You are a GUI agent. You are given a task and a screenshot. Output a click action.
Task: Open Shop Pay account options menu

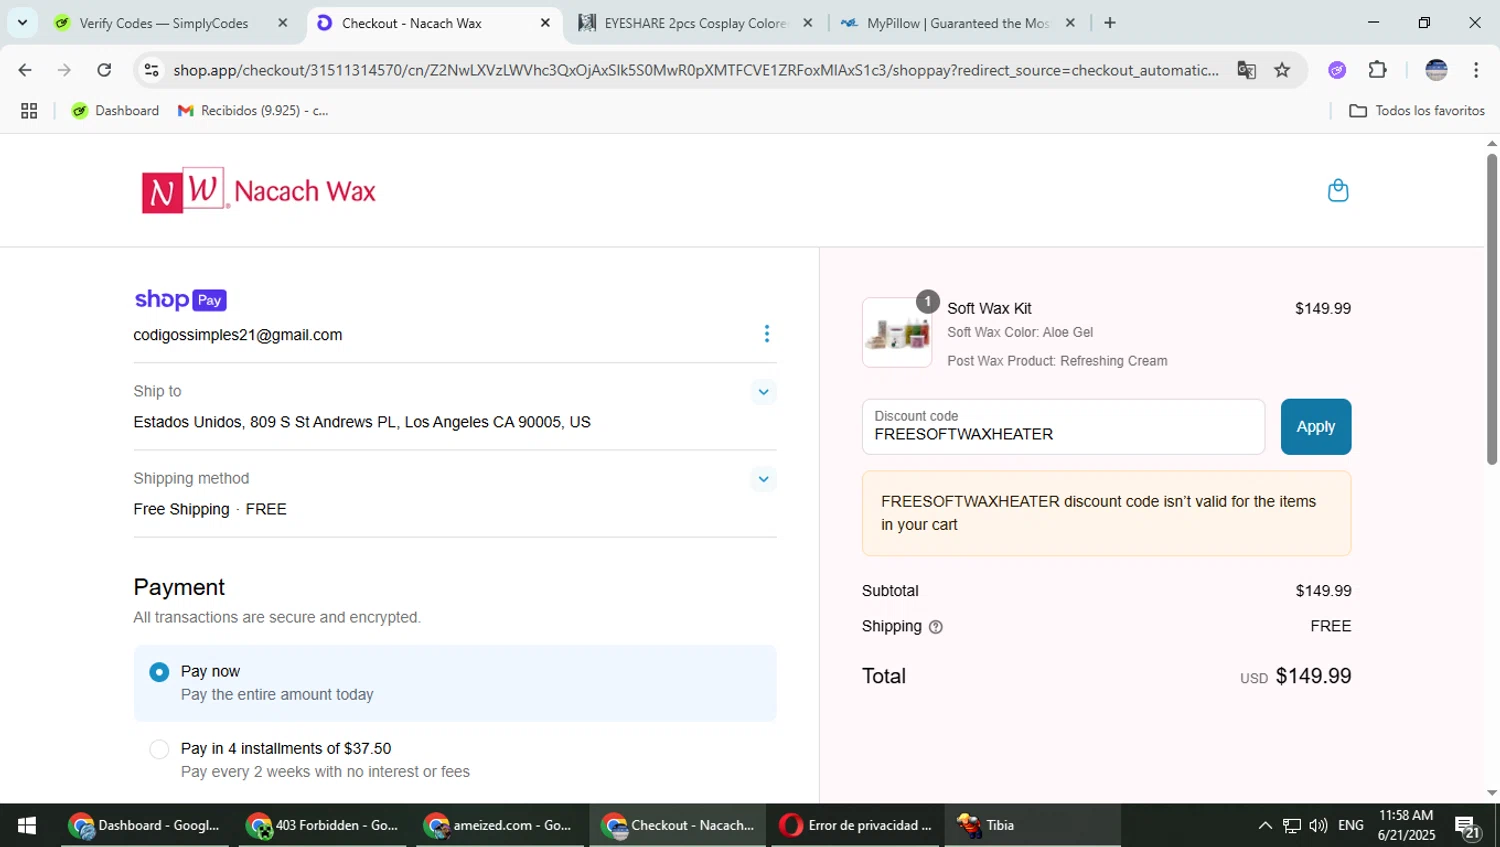pos(767,334)
